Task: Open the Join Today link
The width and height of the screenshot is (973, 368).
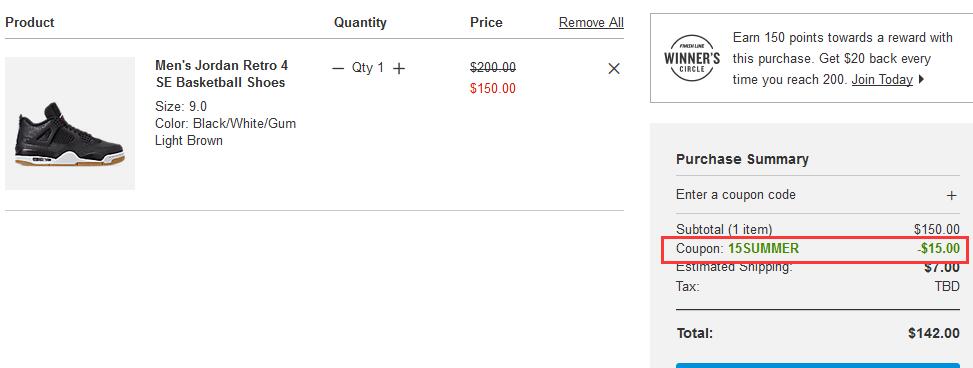Action: [x=882, y=79]
